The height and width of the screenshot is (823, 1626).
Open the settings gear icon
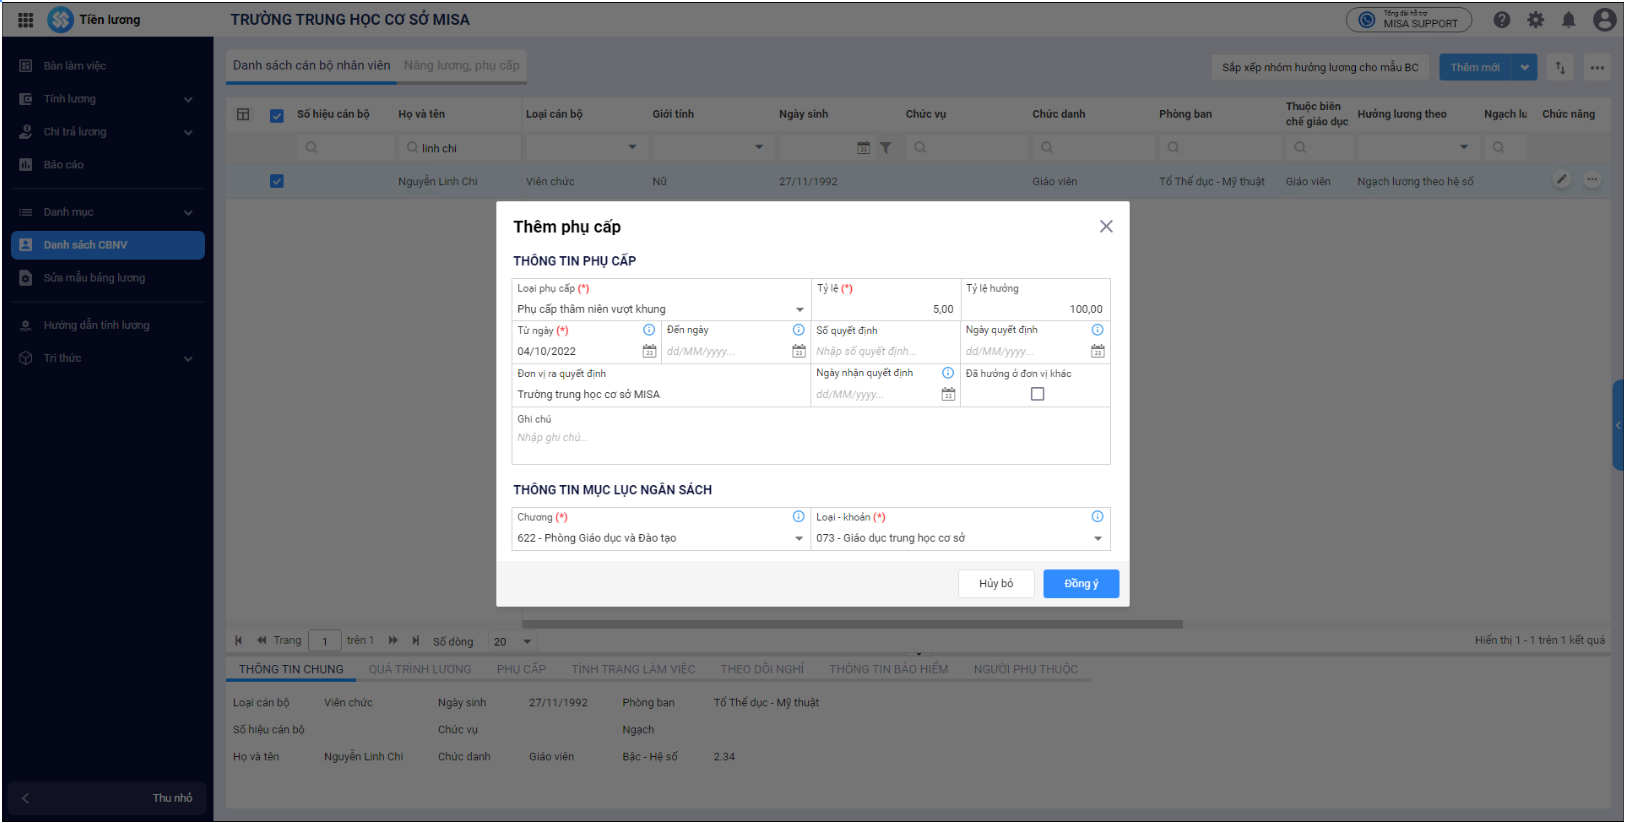(x=1535, y=20)
